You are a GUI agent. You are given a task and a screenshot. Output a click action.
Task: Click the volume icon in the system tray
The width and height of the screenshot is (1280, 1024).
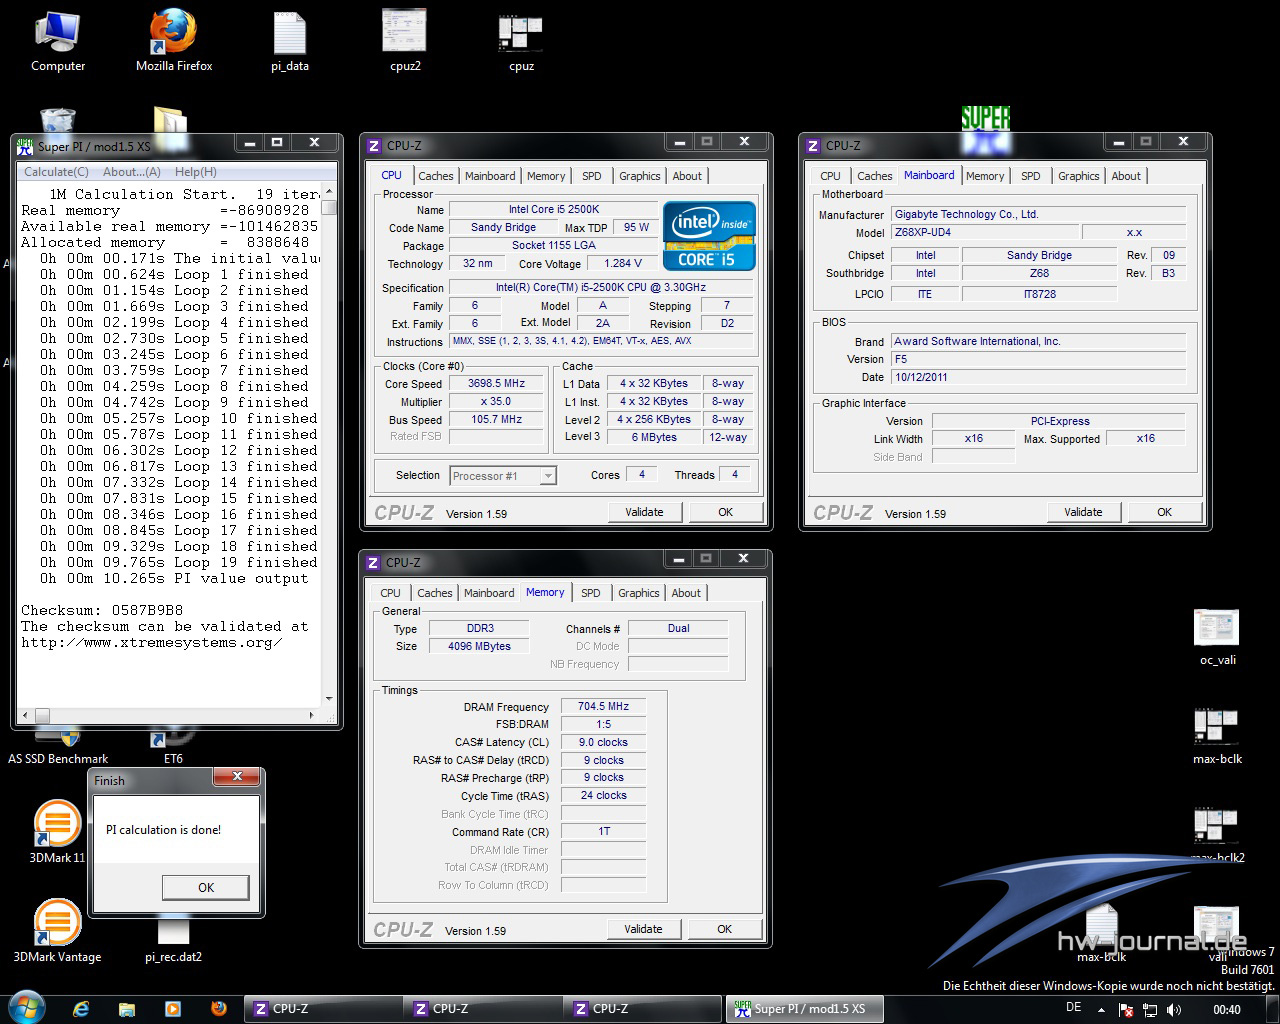pos(1174,1010)
